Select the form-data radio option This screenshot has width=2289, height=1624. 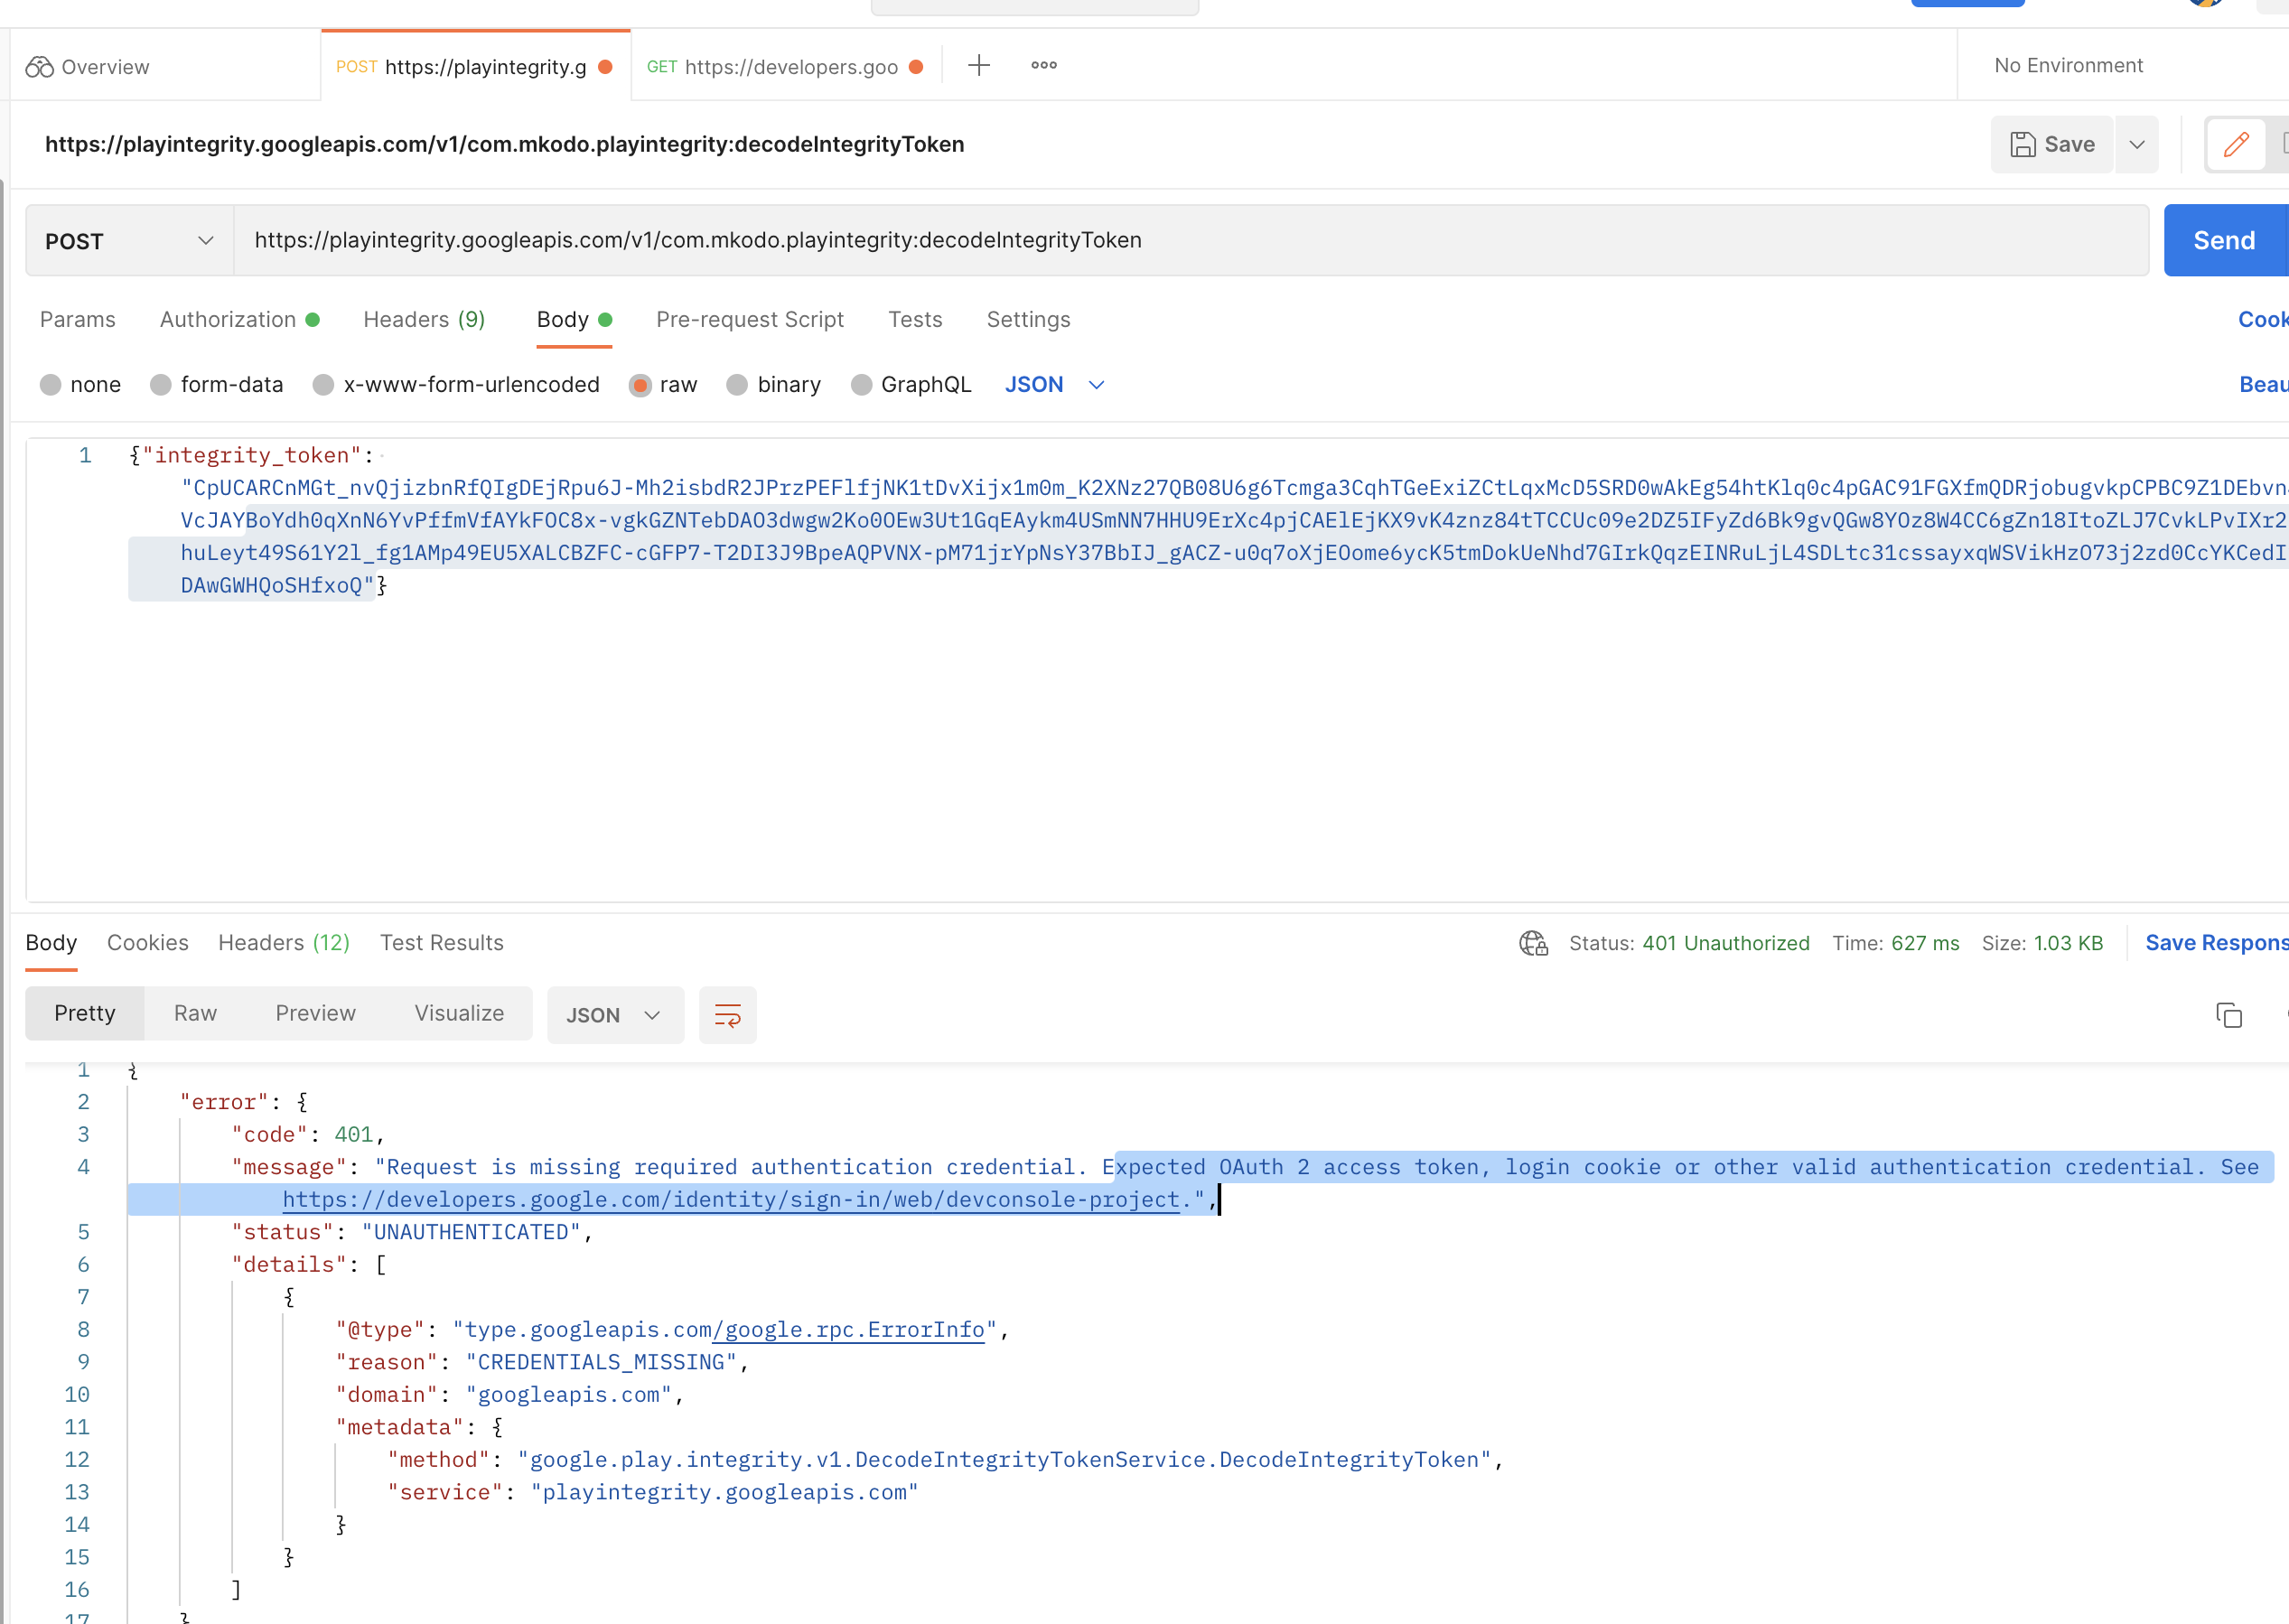(161, 385)
